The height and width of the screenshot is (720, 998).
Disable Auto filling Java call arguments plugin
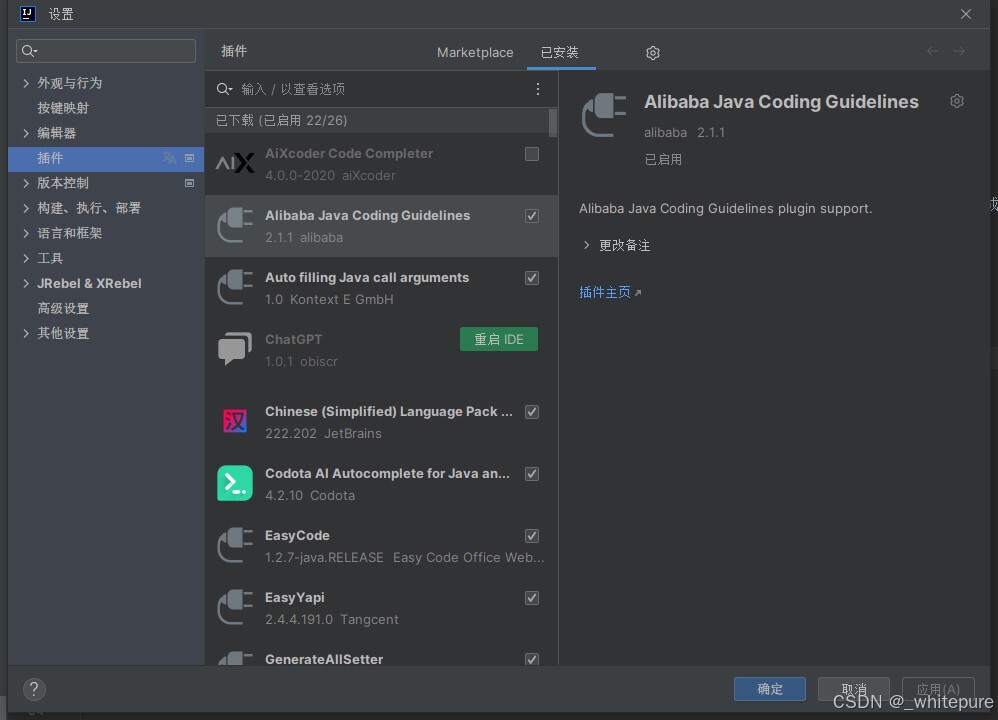532,278
